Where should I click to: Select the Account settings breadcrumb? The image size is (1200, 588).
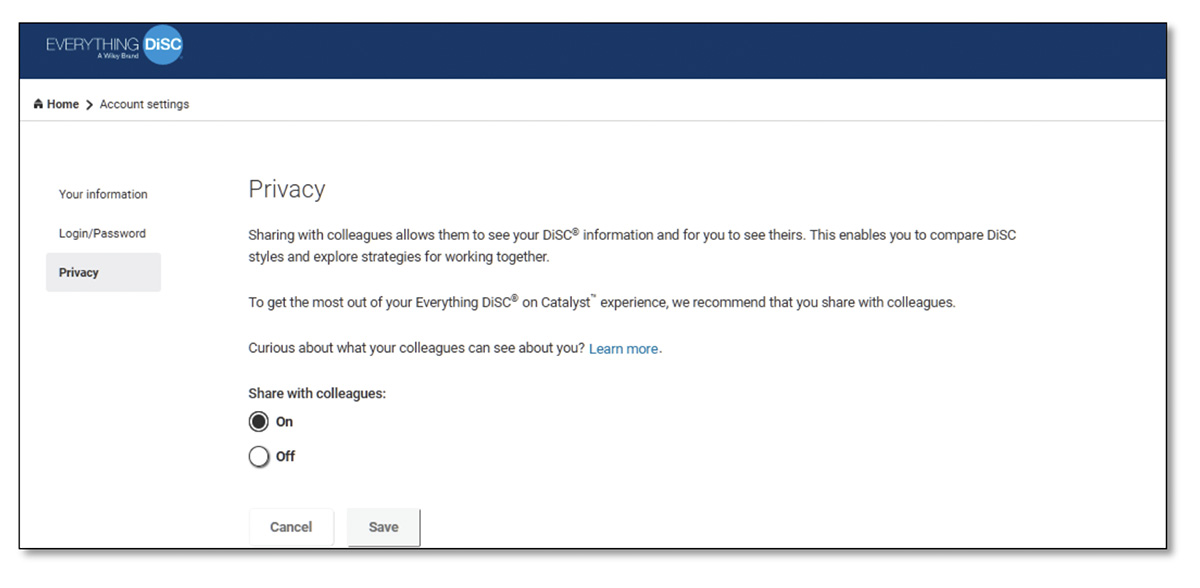144,104
